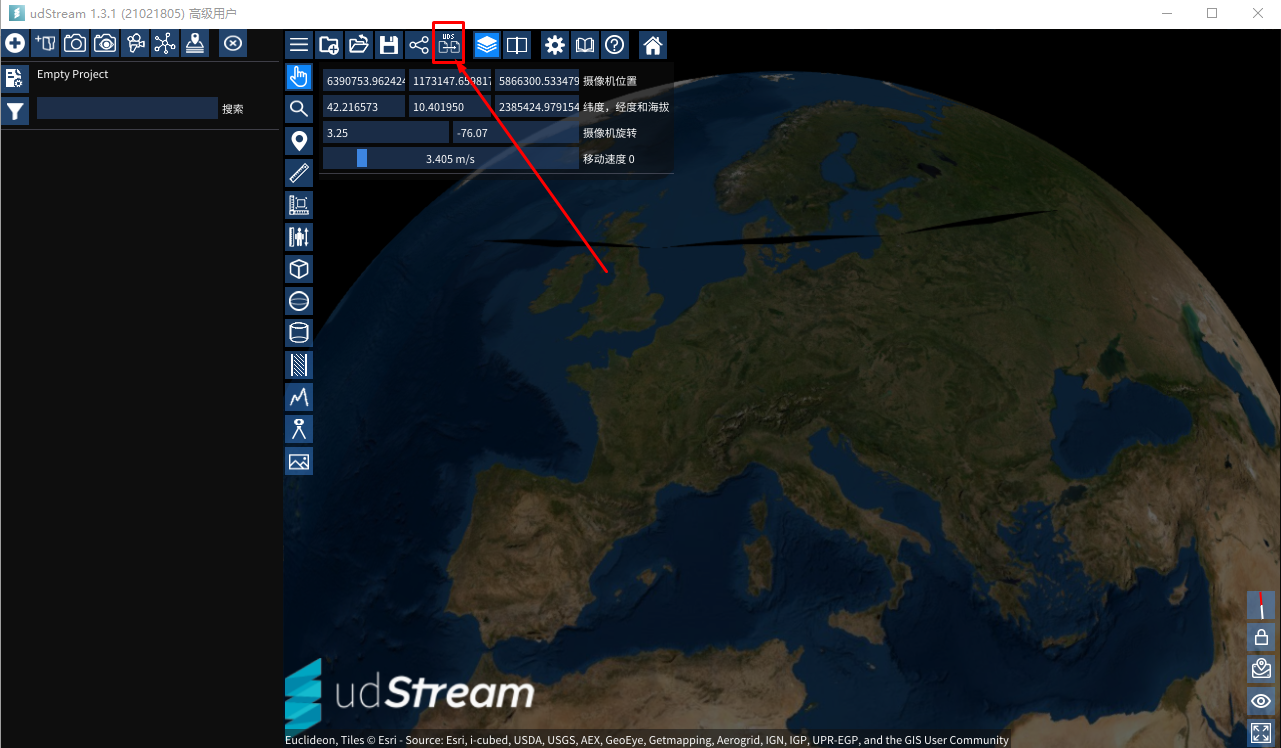Click the 摄像机位置 label

pyautogui.click(x=610, y=81)
